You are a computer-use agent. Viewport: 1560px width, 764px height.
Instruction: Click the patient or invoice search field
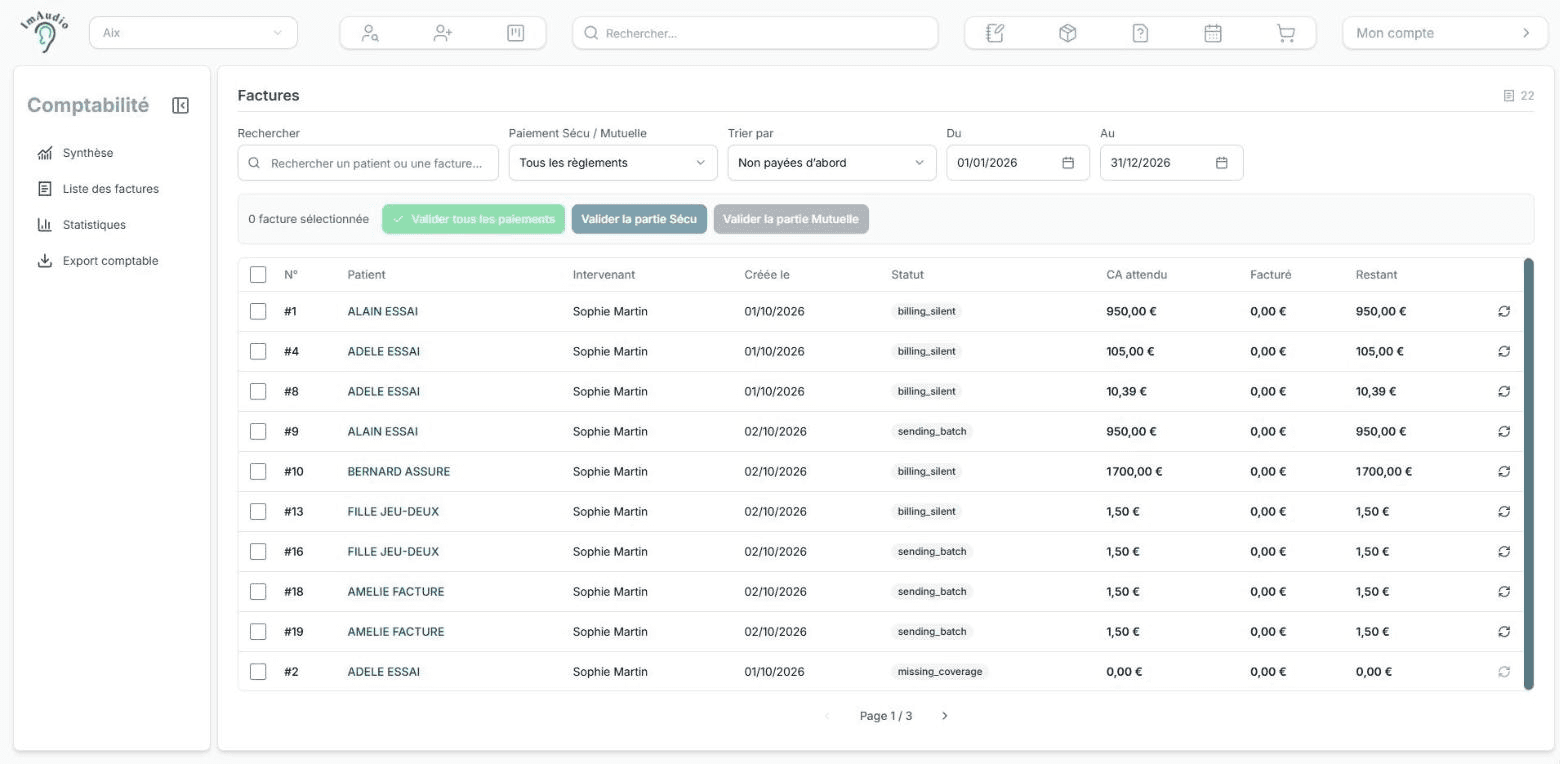(368, 163)
